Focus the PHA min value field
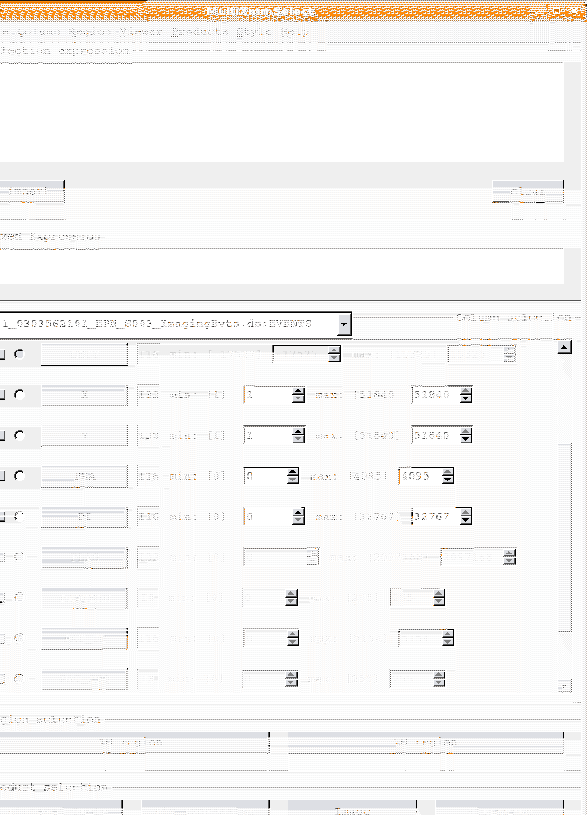 265,476
